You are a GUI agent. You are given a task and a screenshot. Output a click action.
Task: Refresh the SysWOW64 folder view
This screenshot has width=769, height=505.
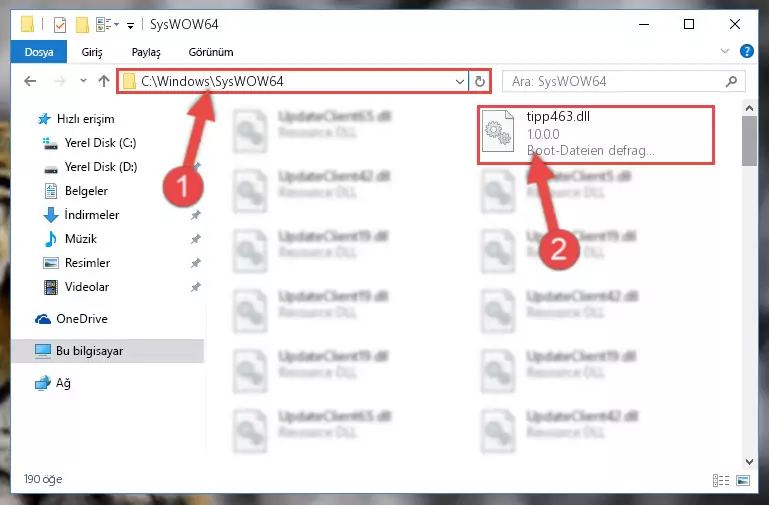480,81
